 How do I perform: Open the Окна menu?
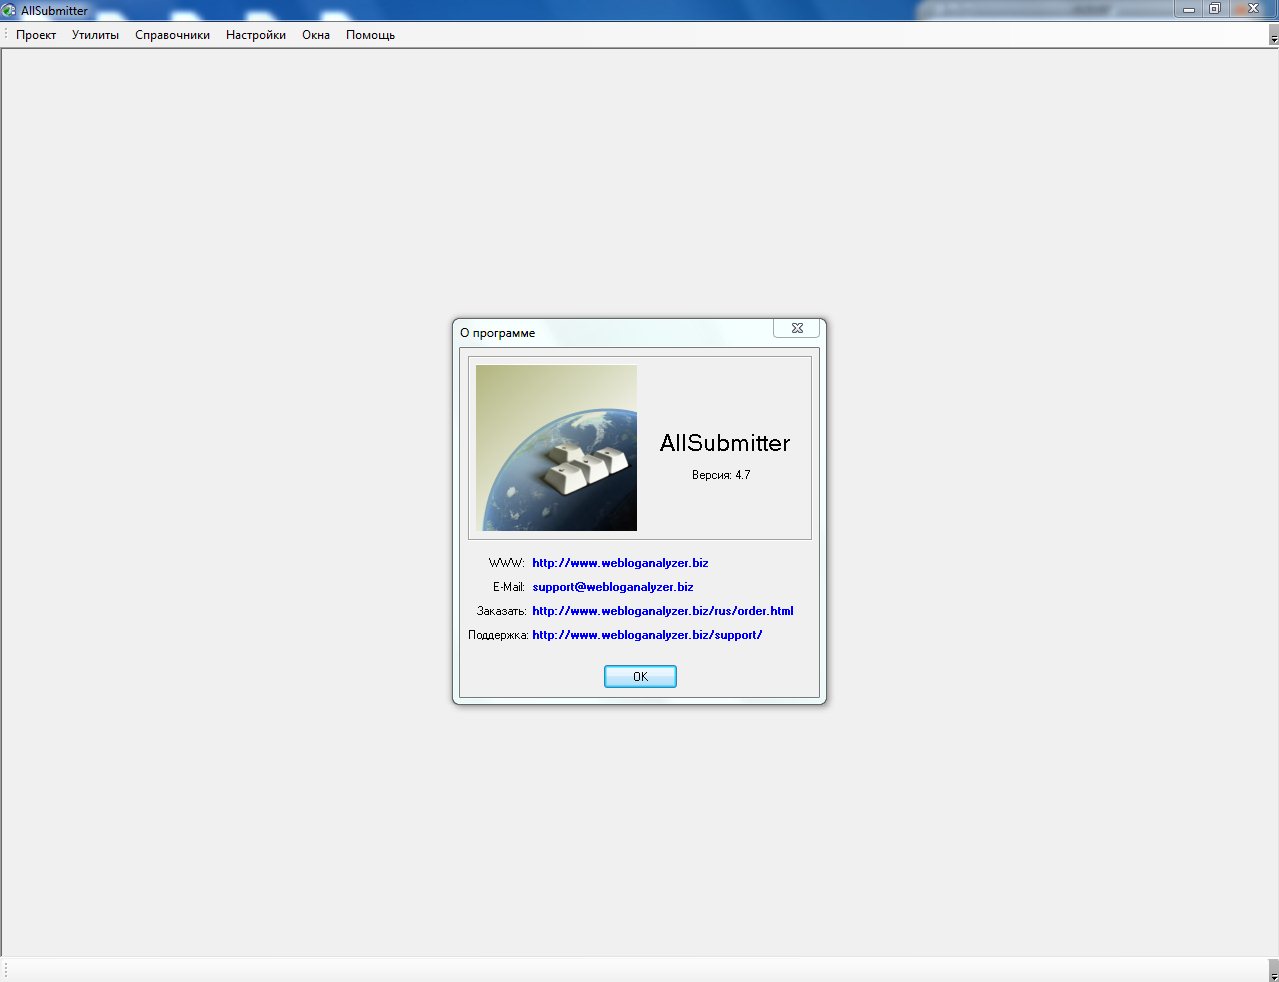(316, 35)
